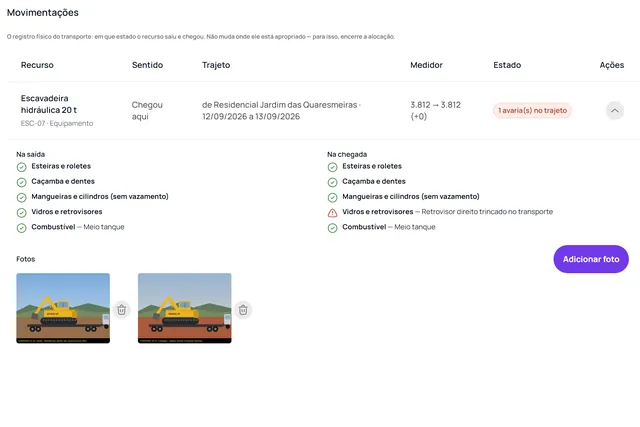Click the check icon for arrival Caçamba e dentes
The height and width of the screenshot is (427, 640).
[333, 182]
